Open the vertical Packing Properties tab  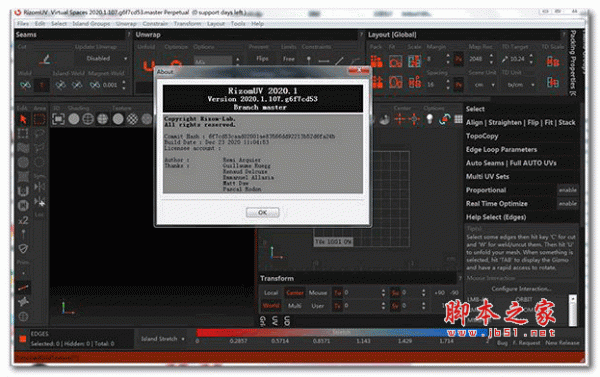pos(573,63)
